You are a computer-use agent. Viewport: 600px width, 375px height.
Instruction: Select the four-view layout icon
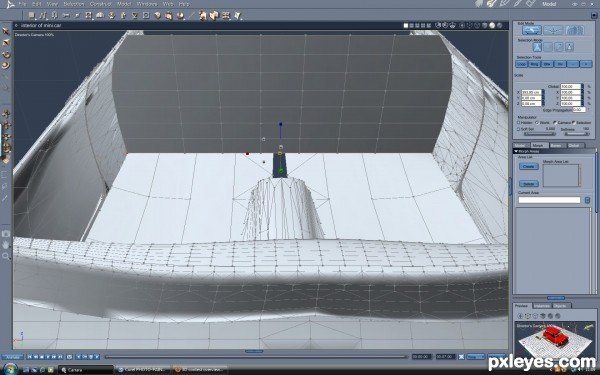click(430, 26)
